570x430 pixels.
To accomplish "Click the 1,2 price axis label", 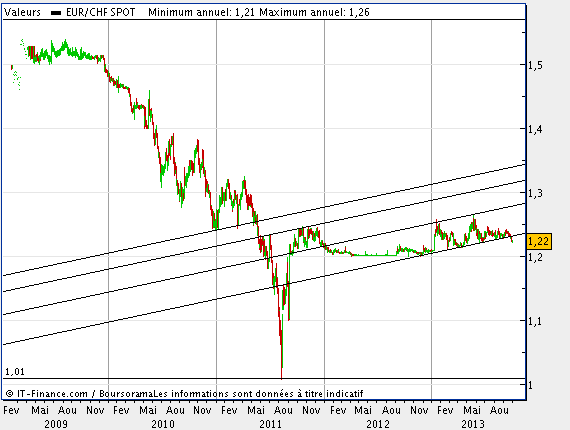I will tap(535, 257).
